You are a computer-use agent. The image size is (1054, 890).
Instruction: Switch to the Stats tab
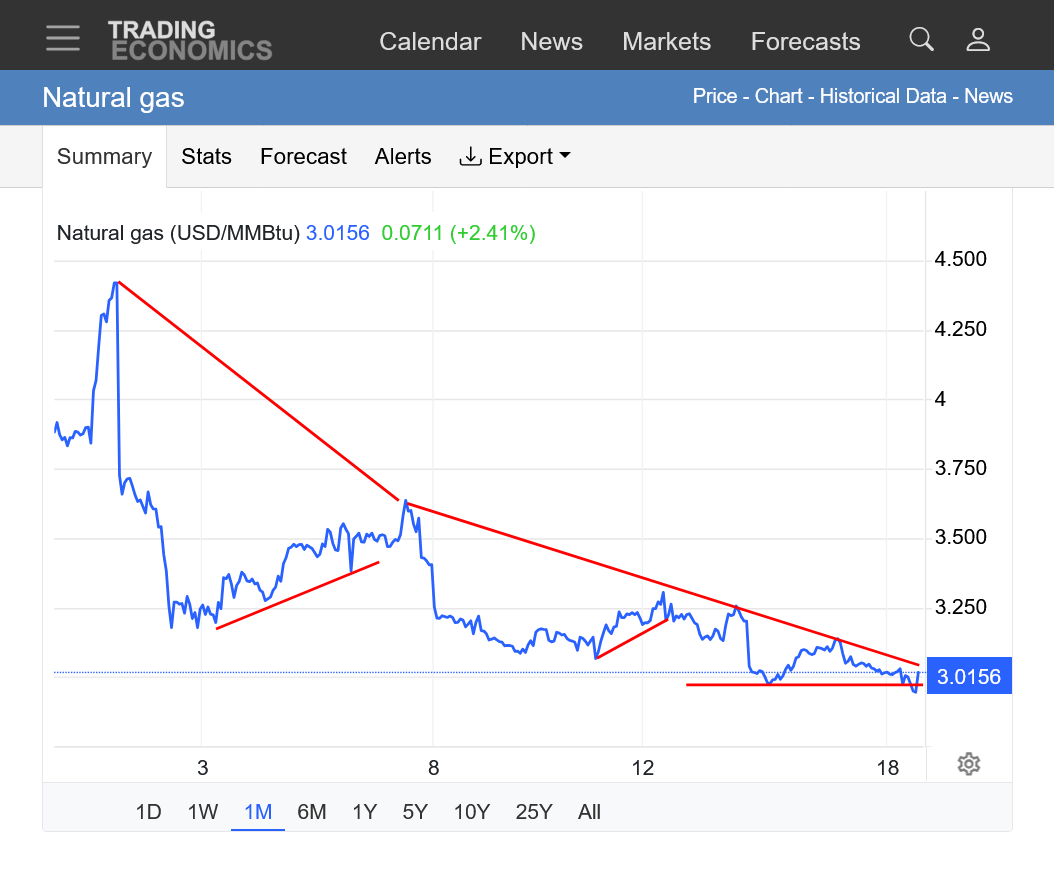pos(206,157)
